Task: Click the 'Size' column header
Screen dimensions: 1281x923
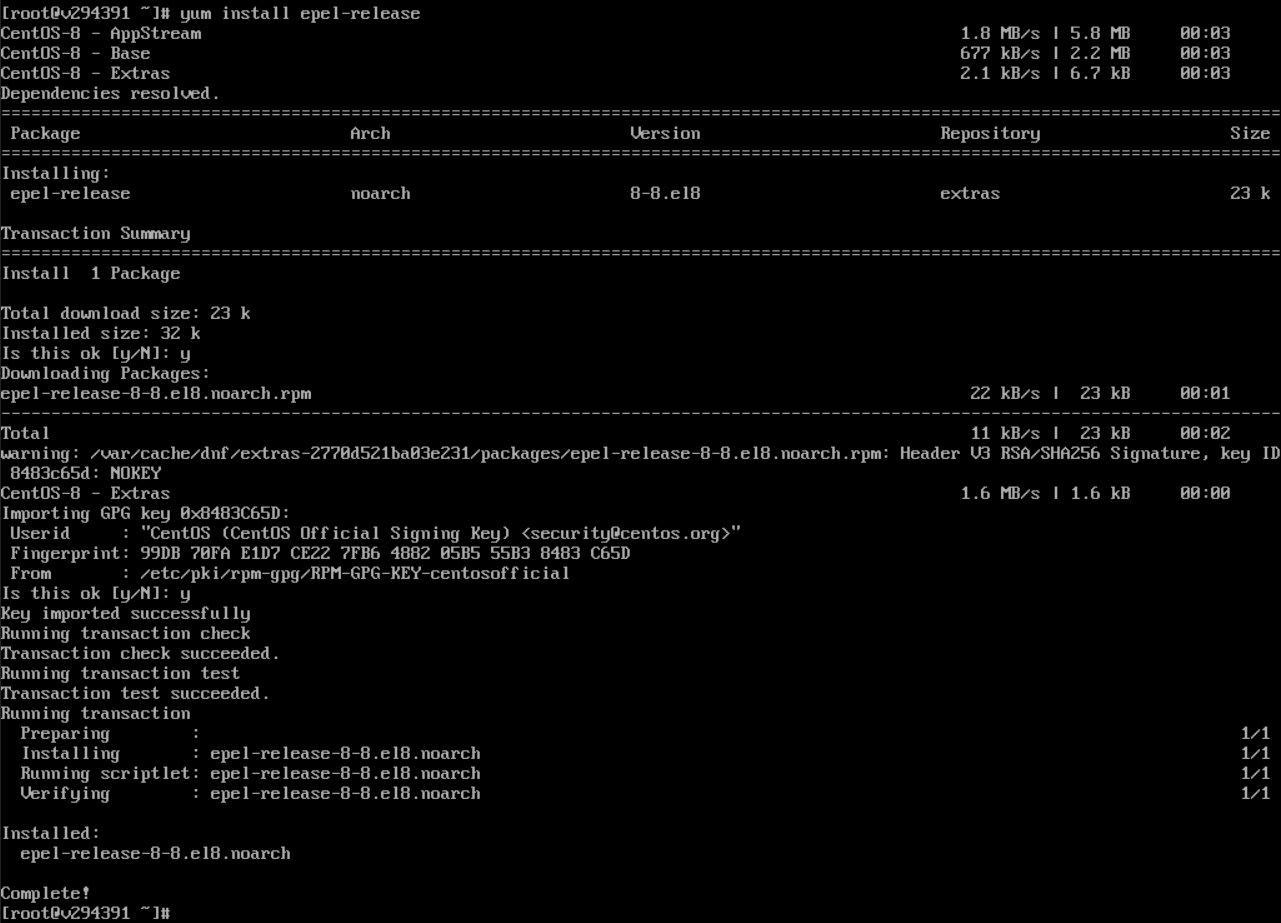Action: click(x=1250, y=133)
